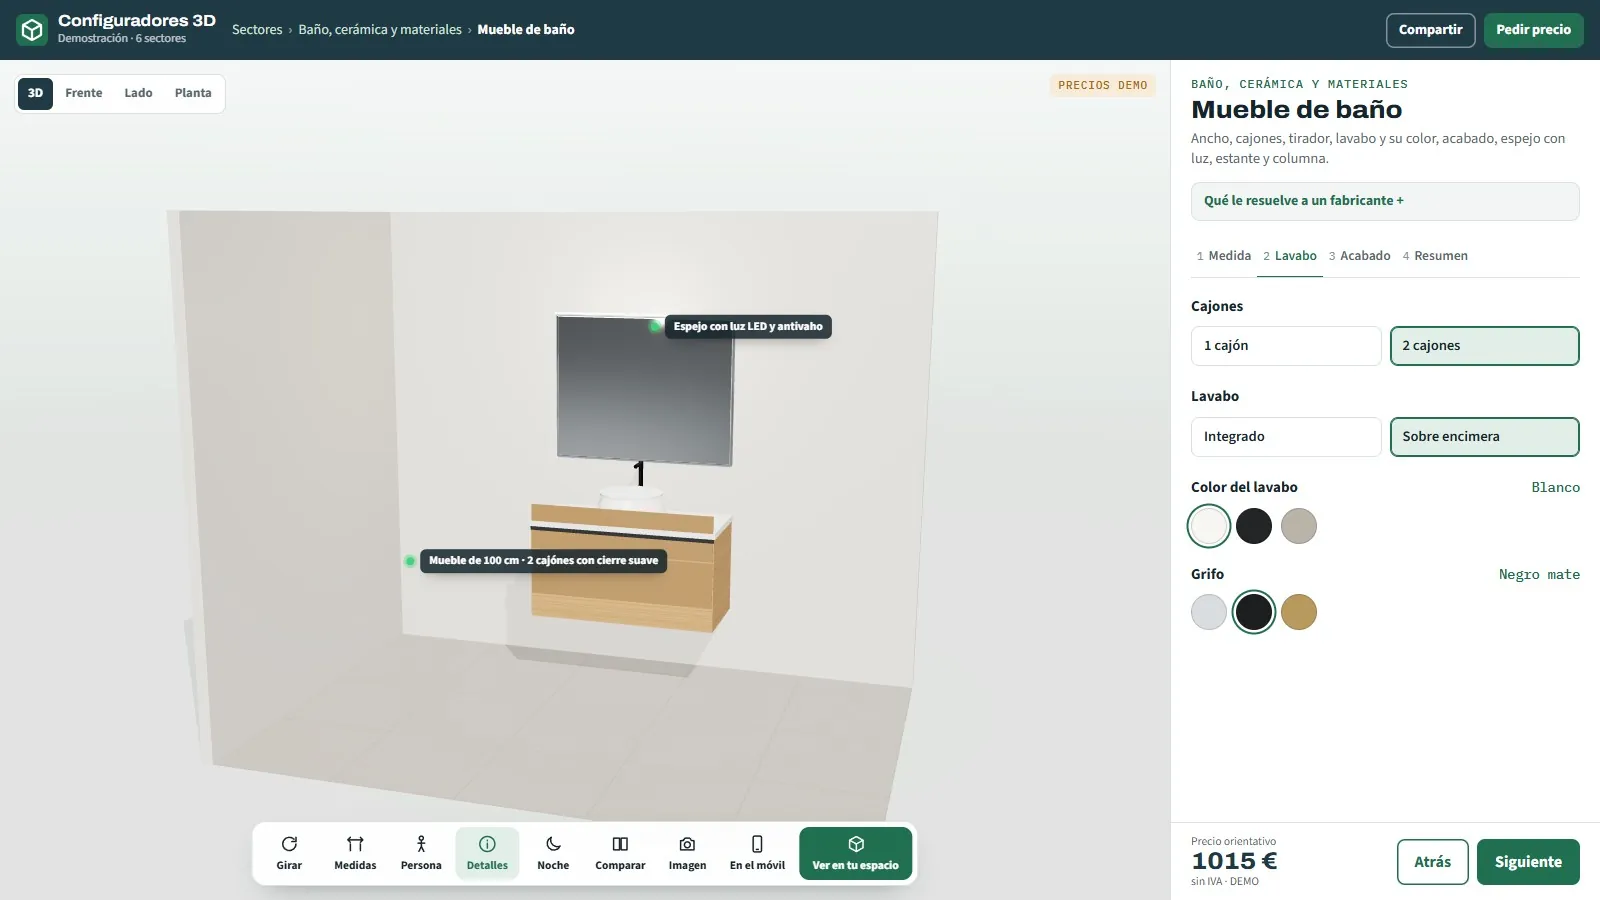1600x900 pixels.
Task: Select the 1 cajón option
Action: [x=1286, y=346]
